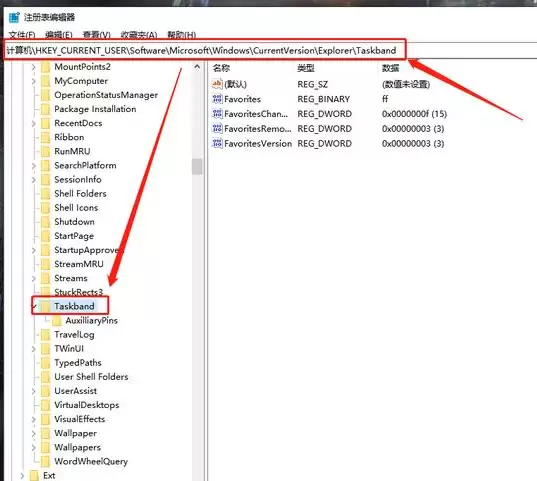Image resolution: width=537 pixels, height=481 pixels.
Task: Click the tree pane scrollbar up arrow
Action: [197, 67]
